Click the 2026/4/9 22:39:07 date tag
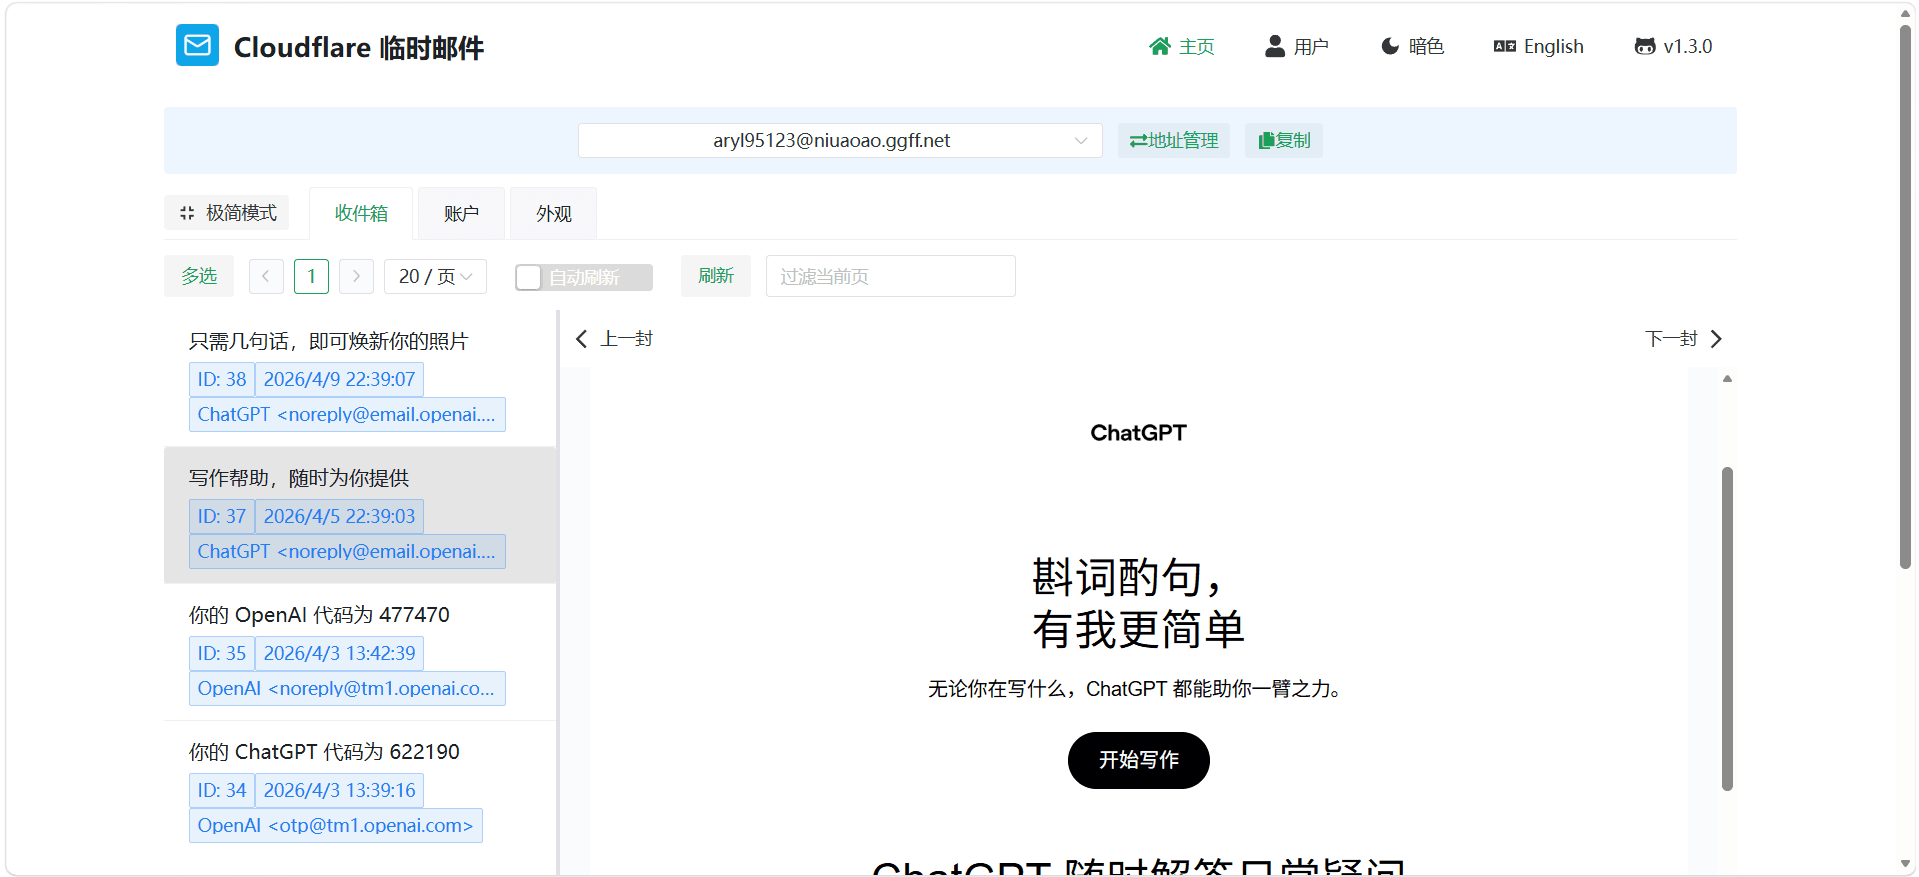1919x877 pixels. (x=339, y=379)
